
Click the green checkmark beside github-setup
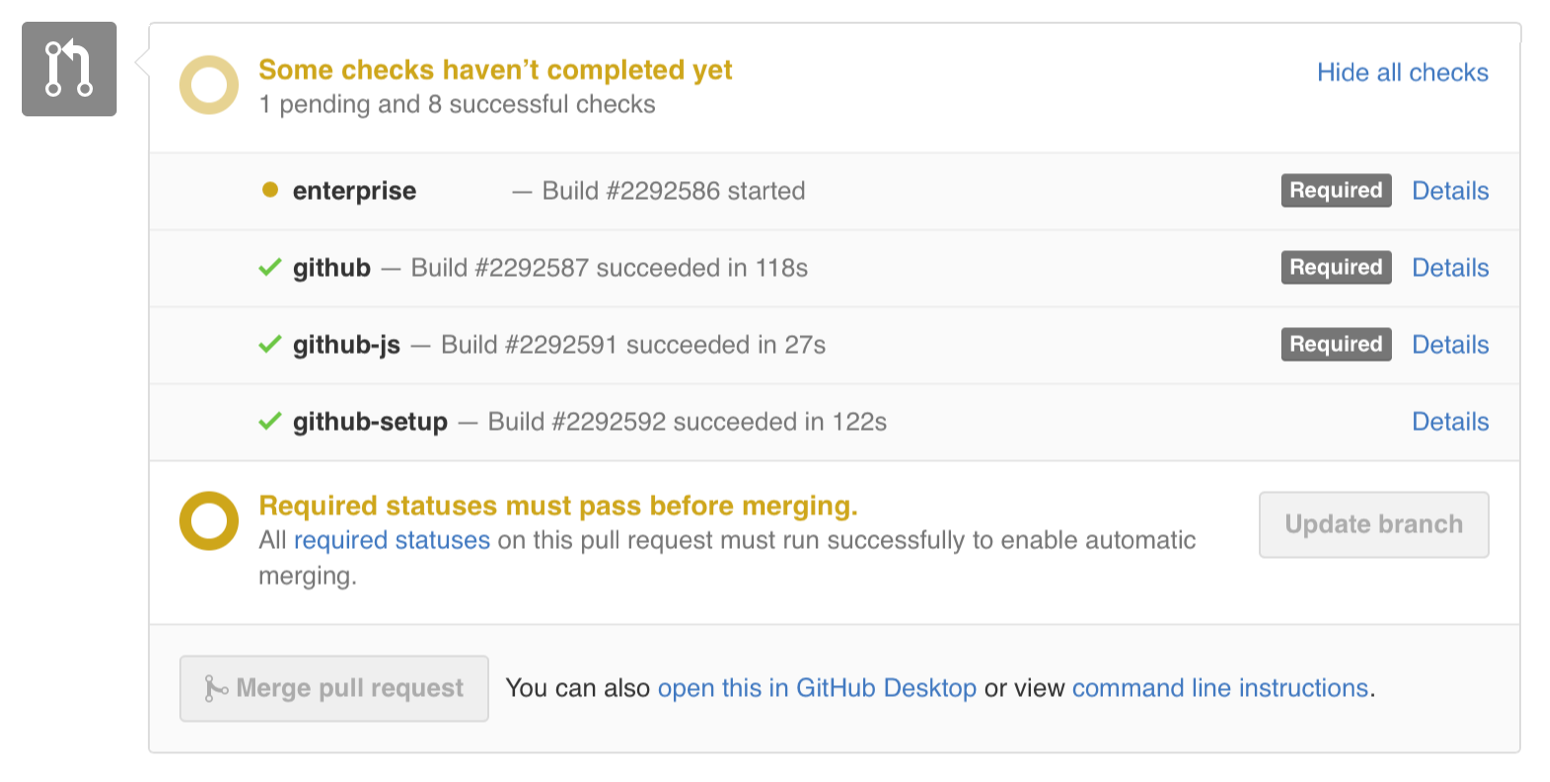pos(269,422)
